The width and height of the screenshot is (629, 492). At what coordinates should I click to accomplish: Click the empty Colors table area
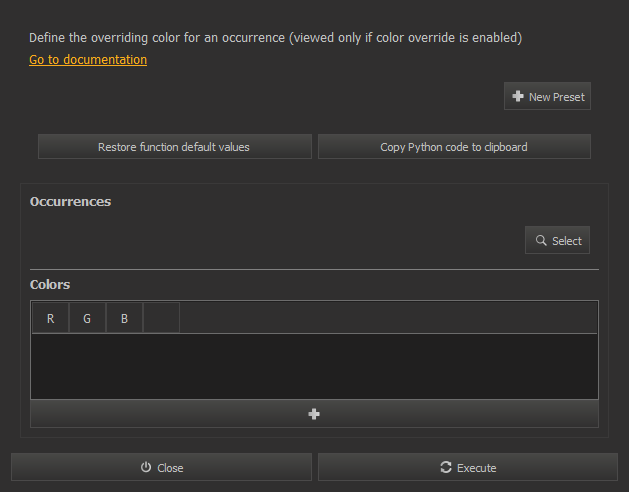314,366
